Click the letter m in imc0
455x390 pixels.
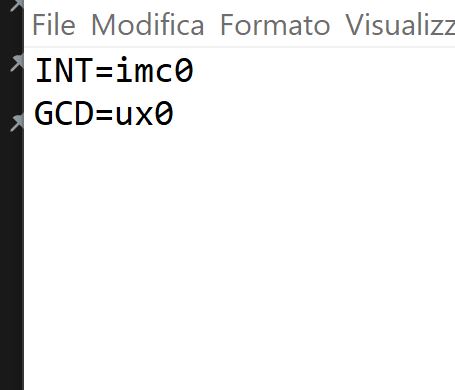pyautogui.click(x=144, y=73)
